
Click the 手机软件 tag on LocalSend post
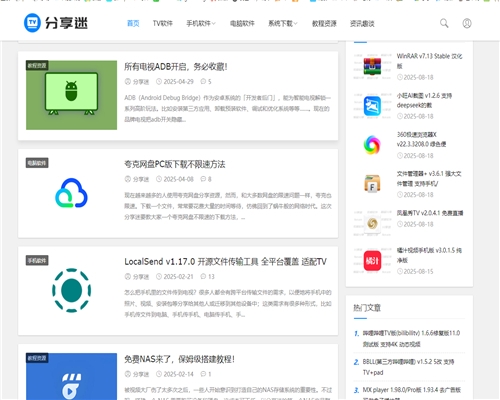pos(37,260)
